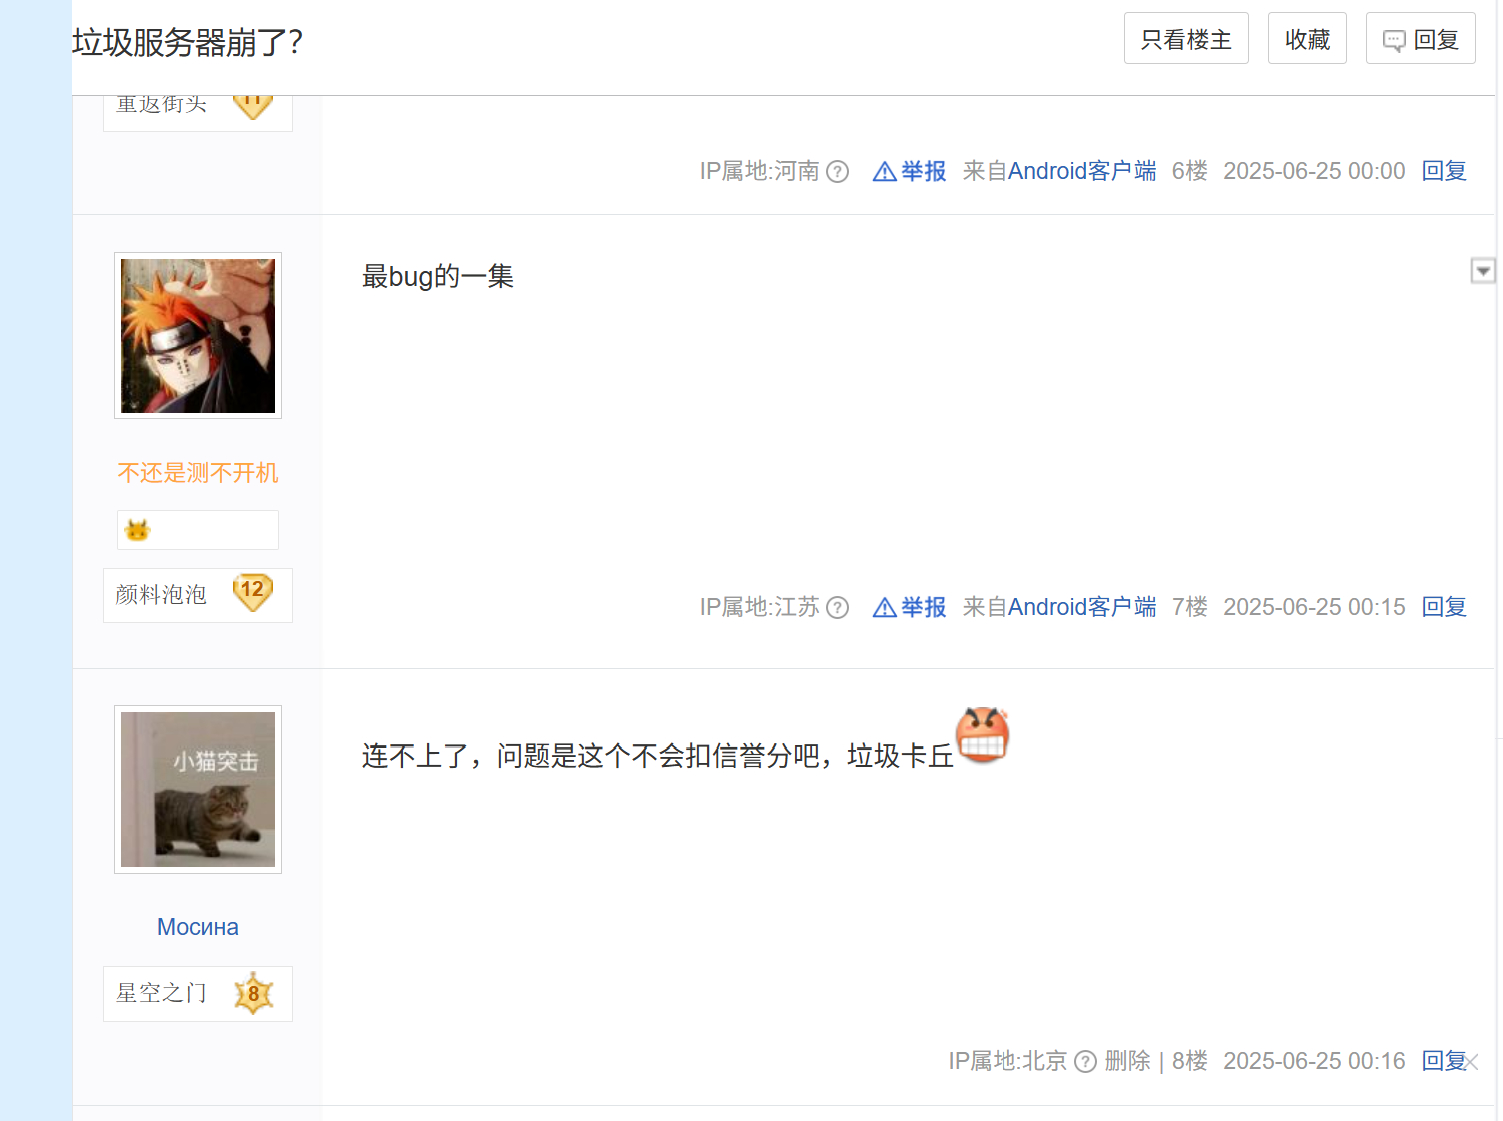Report the 6楼 post via 举报

910,171
